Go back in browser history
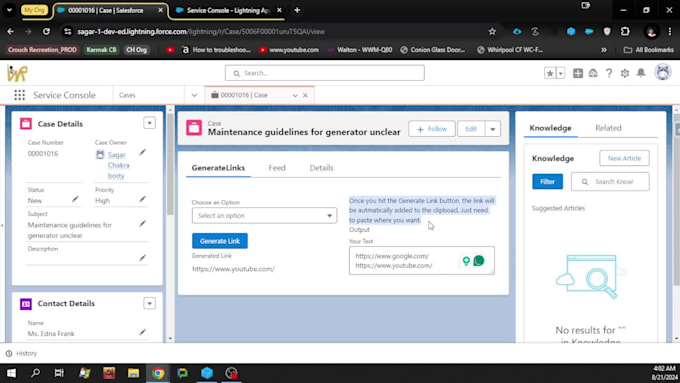This screenshot has width=680, height=383. click(10, 32)
